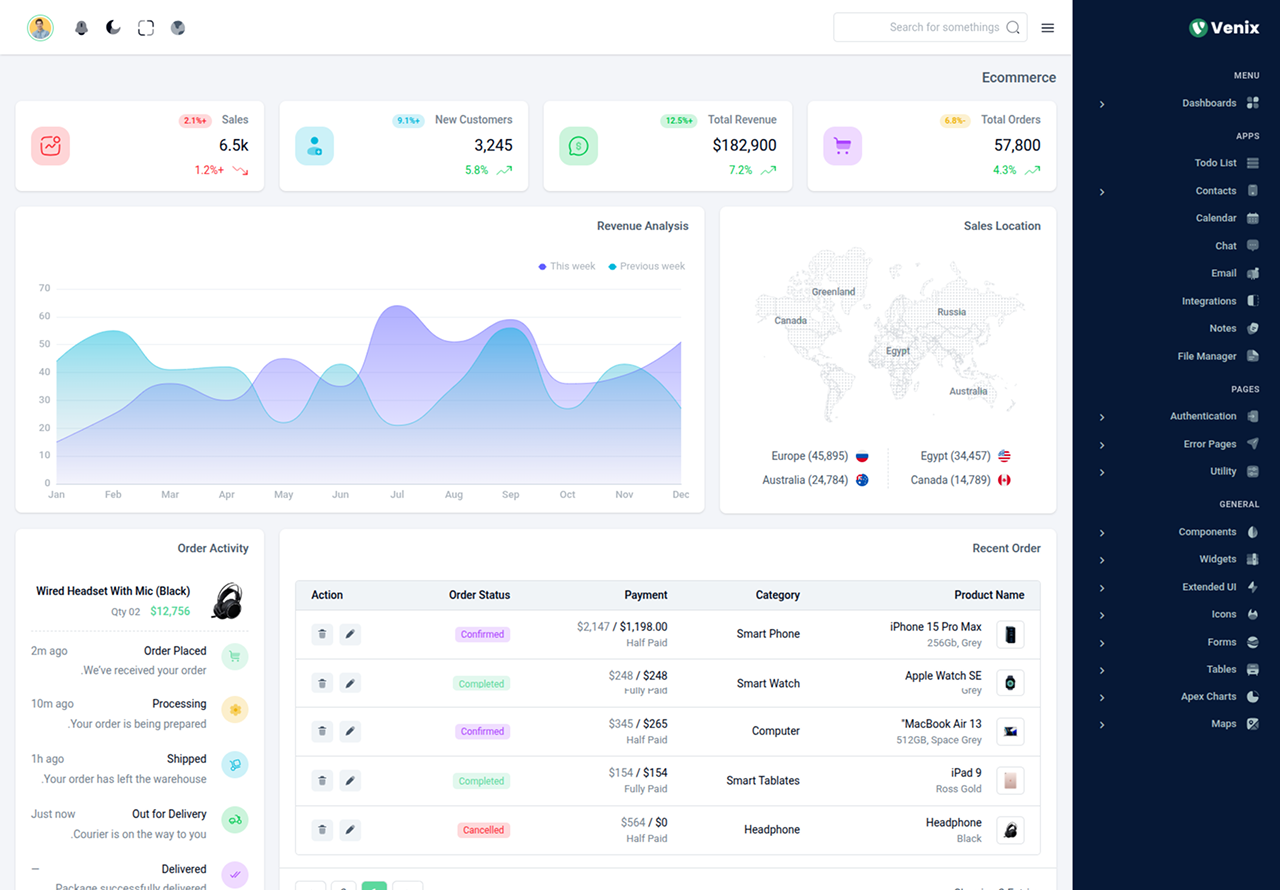
Task: Click the trash icon for the iPad 9 order
Action: 322,780
